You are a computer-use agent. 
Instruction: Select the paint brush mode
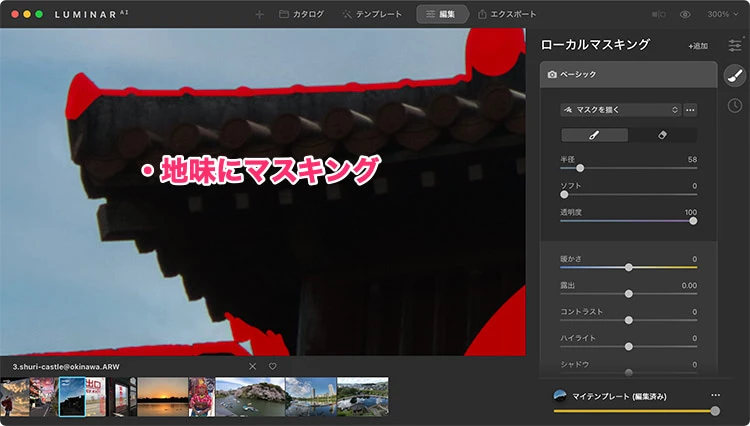point(595,135)
